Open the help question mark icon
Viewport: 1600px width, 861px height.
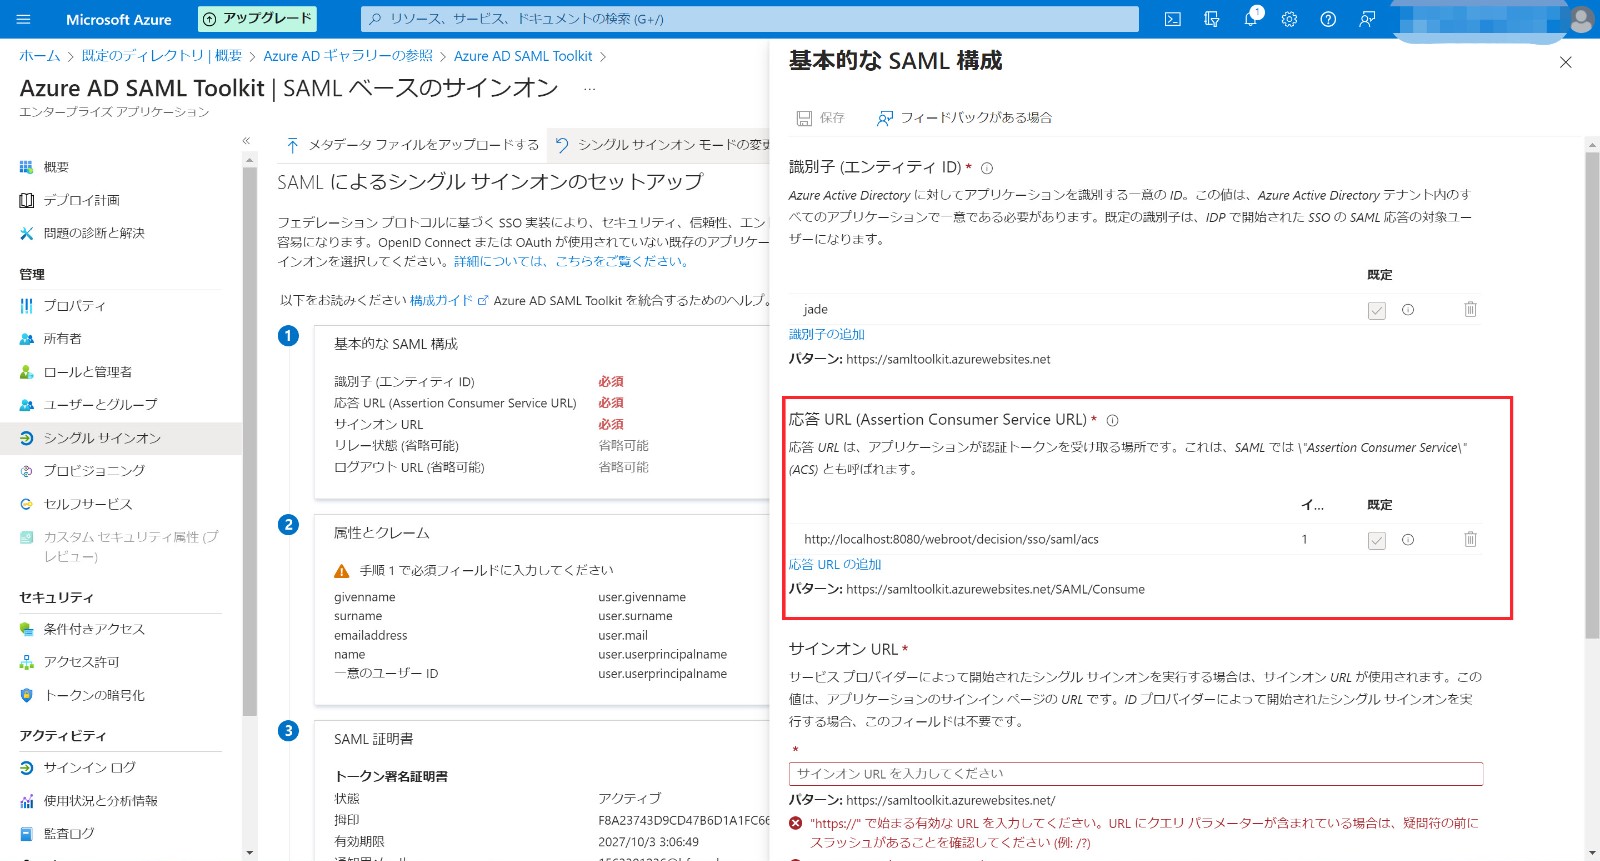click(x=1328, y=19)
